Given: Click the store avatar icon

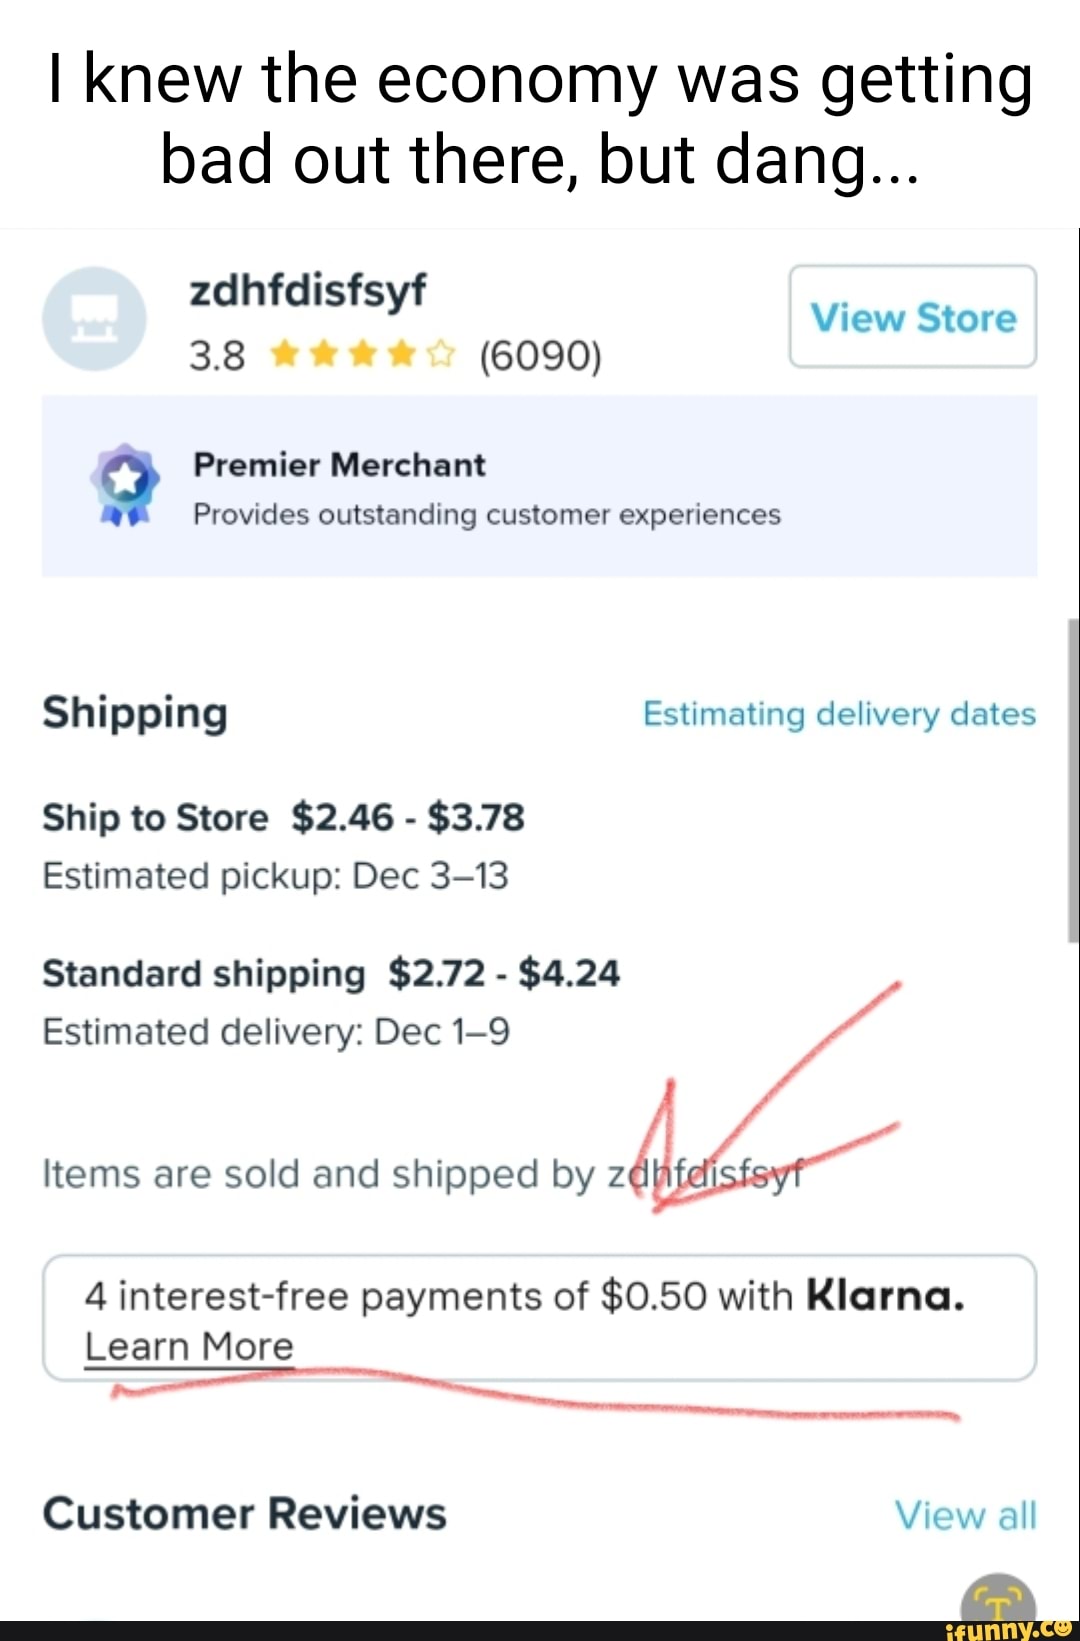Looking at the screenshot, I should (x=94, y=319).
